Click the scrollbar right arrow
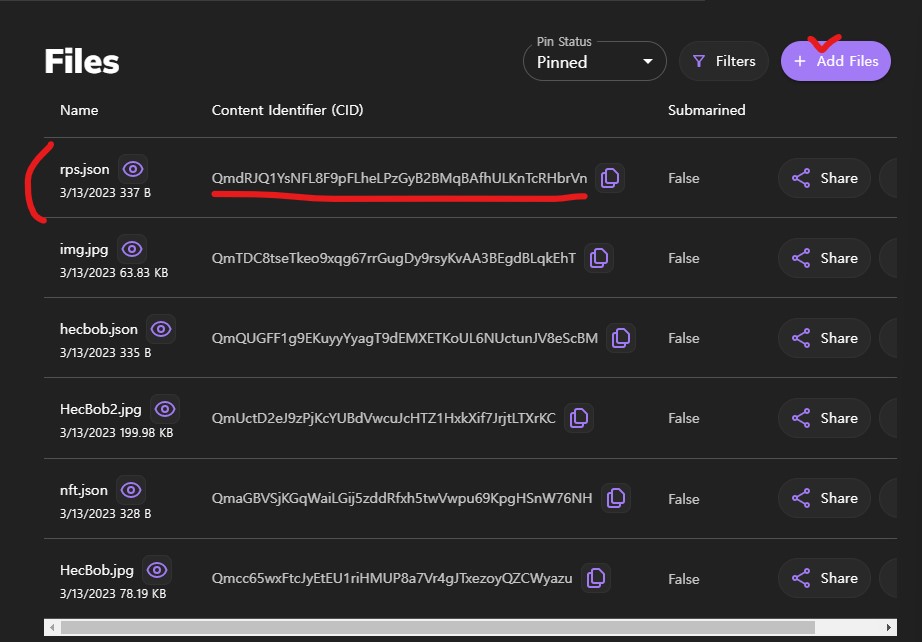Screen dimensions: 922x642 (x=888, y=627)
